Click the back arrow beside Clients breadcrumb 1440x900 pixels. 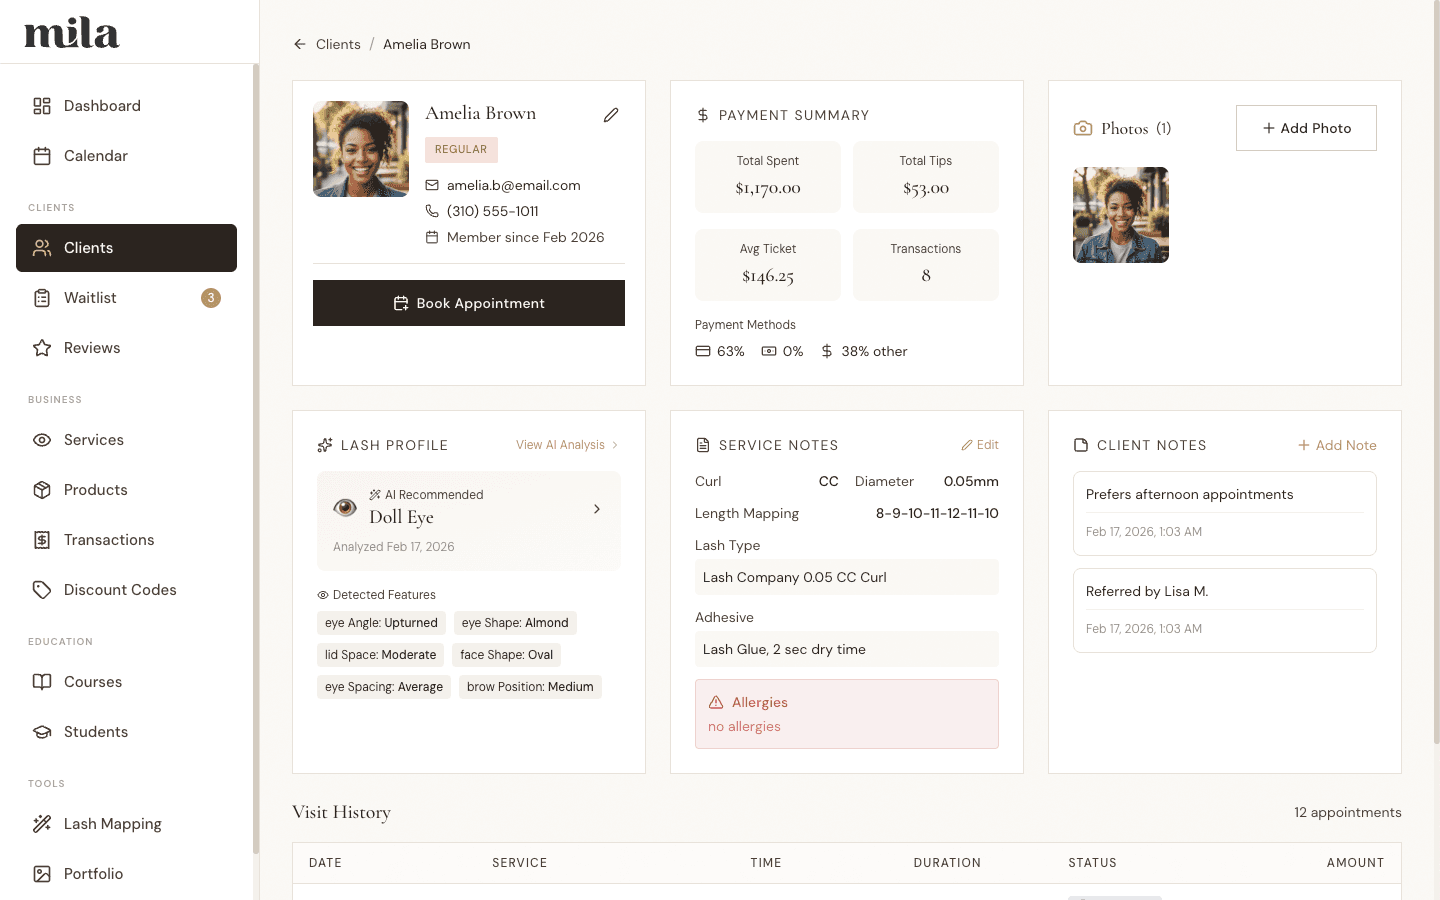tap(299, 44)
